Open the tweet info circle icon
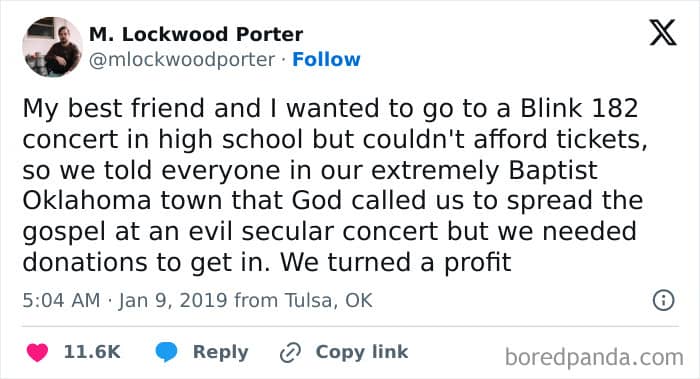 [663, 300]
